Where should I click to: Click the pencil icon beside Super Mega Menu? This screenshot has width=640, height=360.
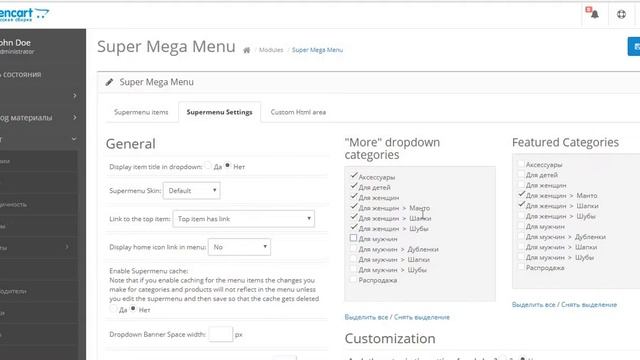click(x=109, y=82)
